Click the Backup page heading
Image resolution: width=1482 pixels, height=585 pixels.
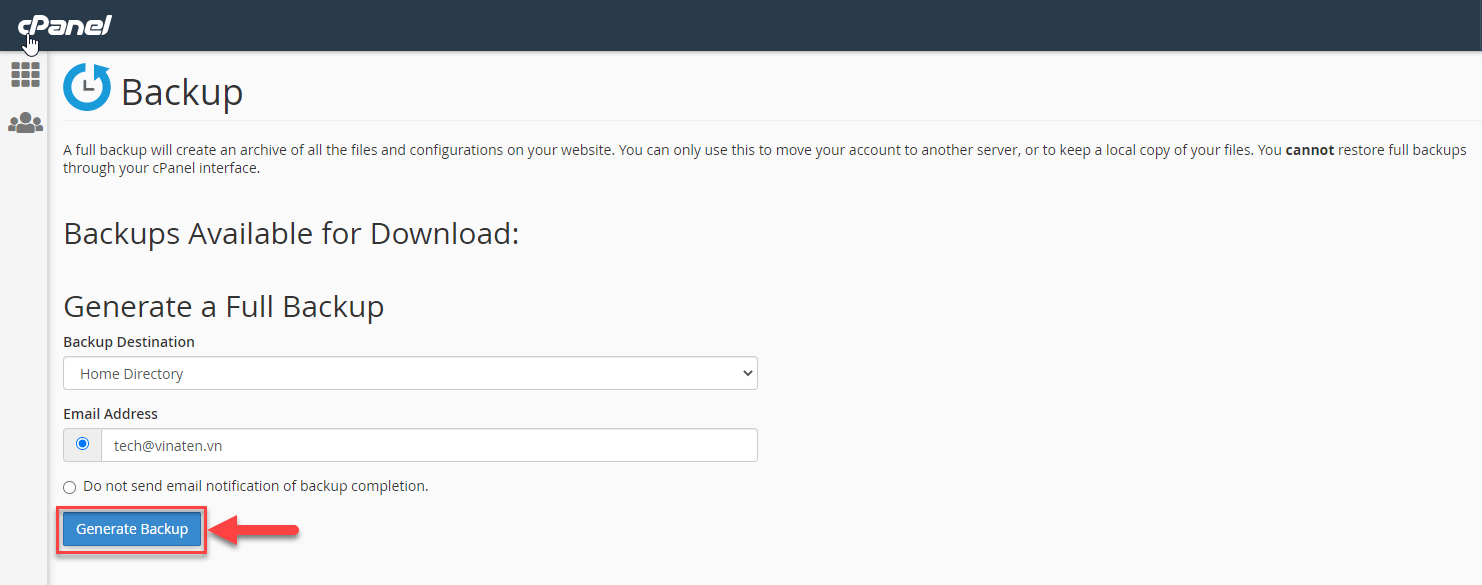coord(182,92)
